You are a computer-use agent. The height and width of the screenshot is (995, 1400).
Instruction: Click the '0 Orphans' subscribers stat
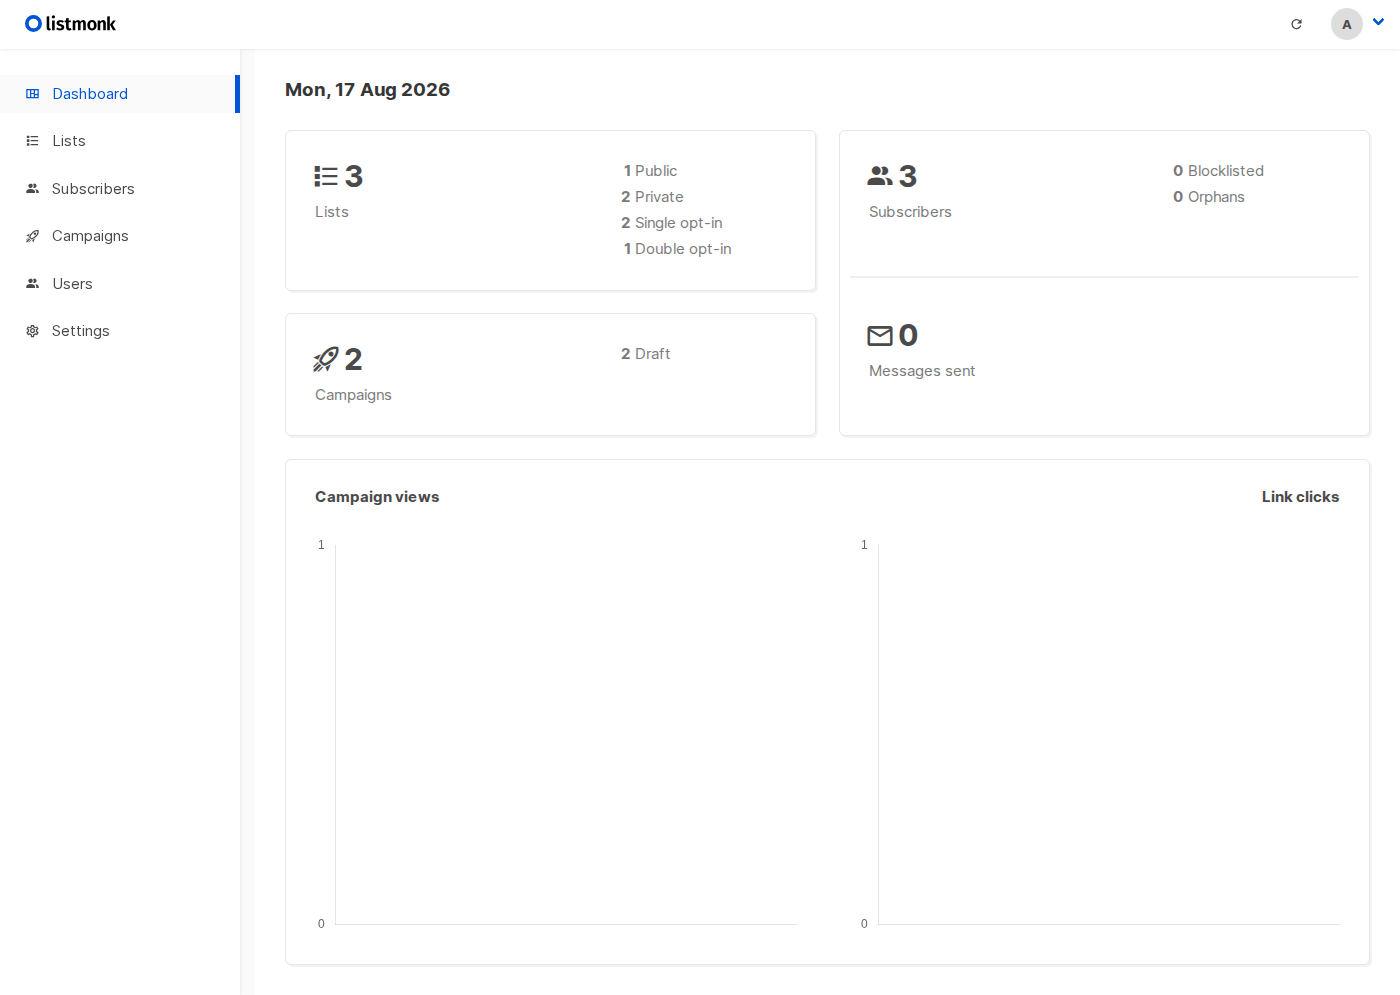point(1209,197)
